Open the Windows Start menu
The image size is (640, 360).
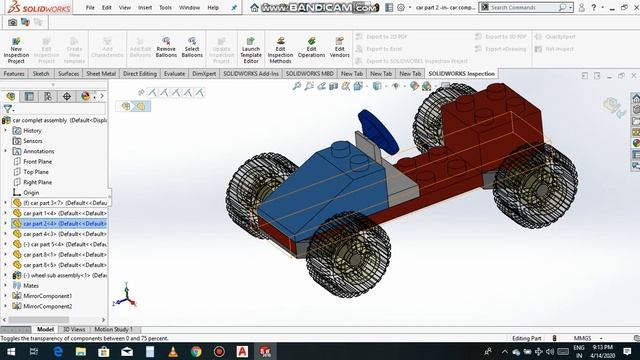[x=11, y=351]
